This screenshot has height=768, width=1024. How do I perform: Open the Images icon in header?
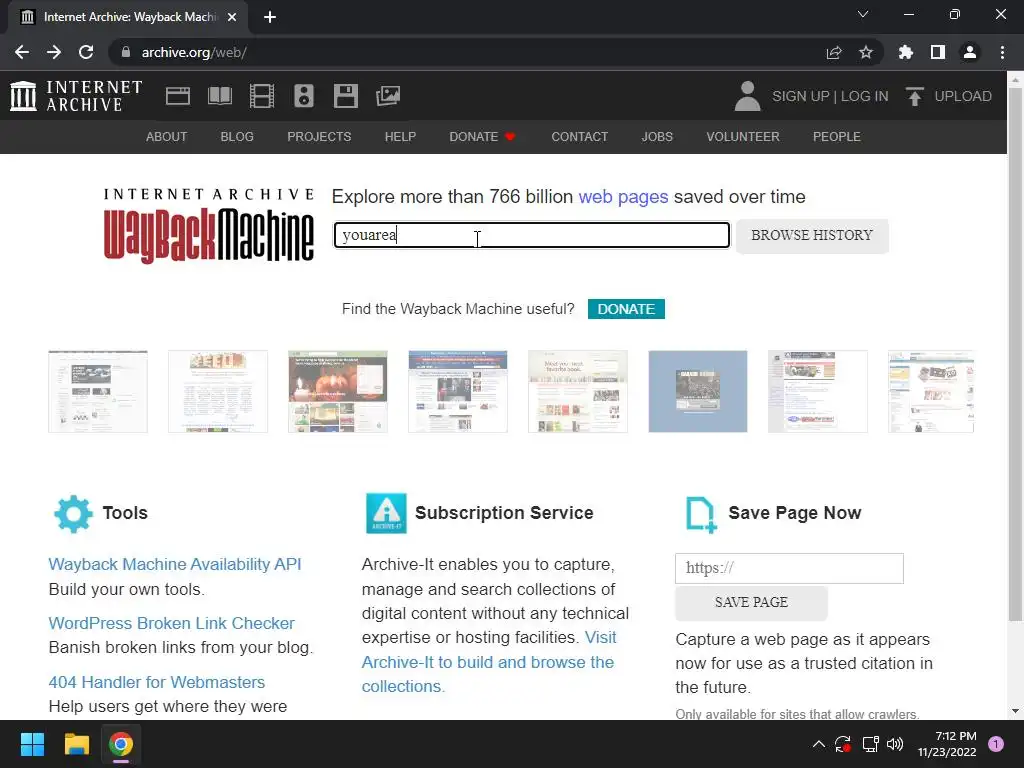(388, 96)
